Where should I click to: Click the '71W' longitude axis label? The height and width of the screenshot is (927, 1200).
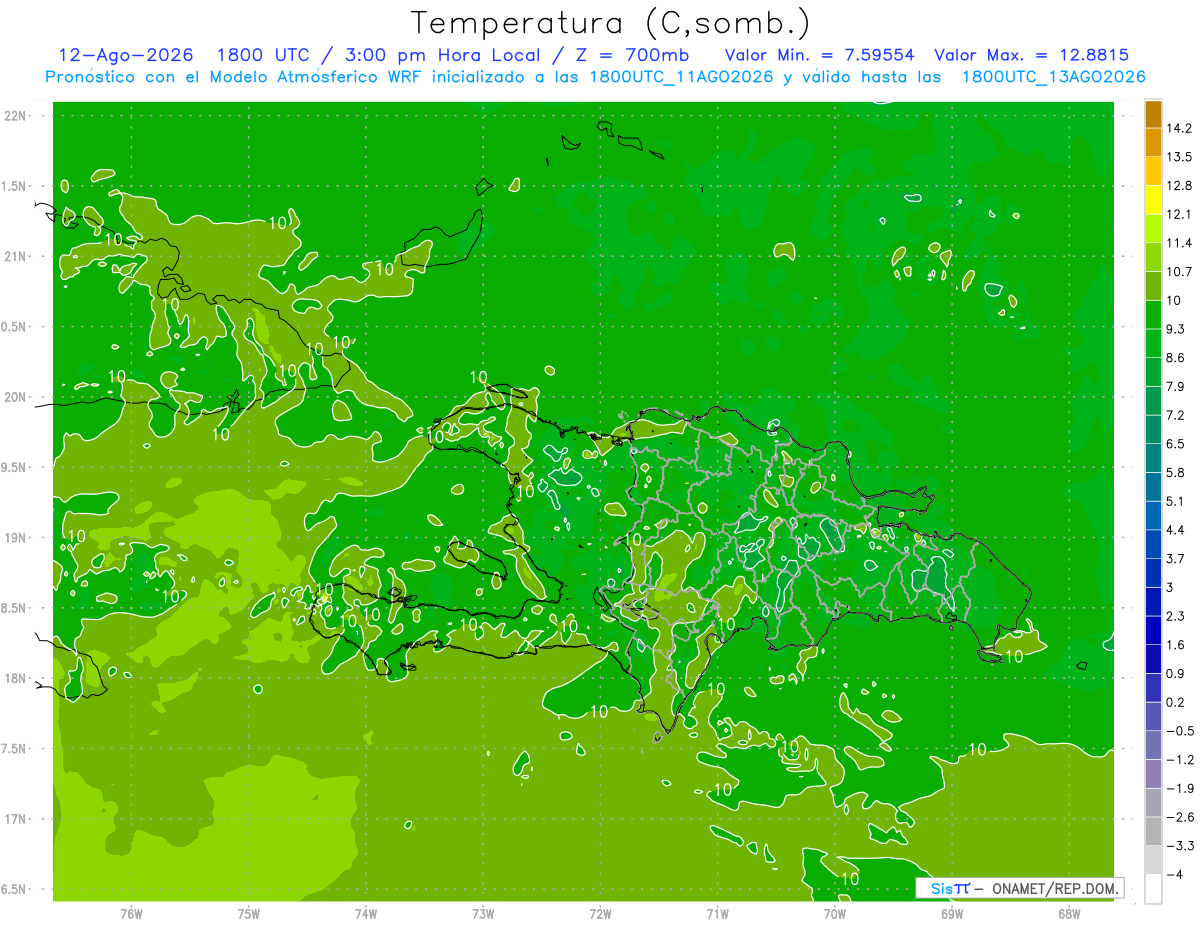(x=717, y=914)
